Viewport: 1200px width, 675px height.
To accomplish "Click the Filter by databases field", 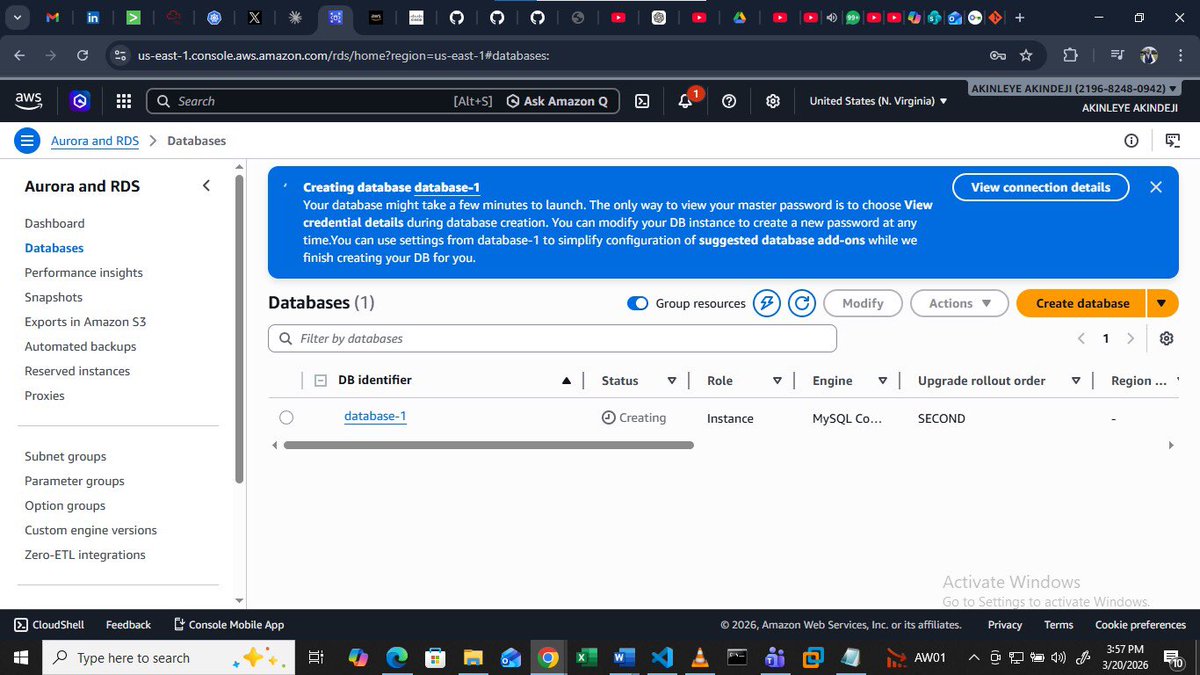I will (552, 338).
